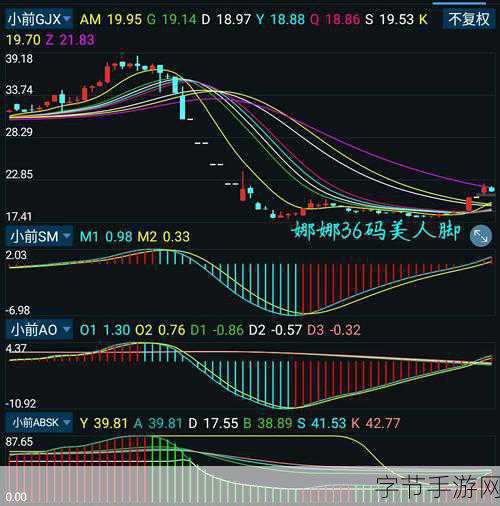Select the Z 21.83 indicator value
Screen dimensions: 500x506
click(70, 40)
